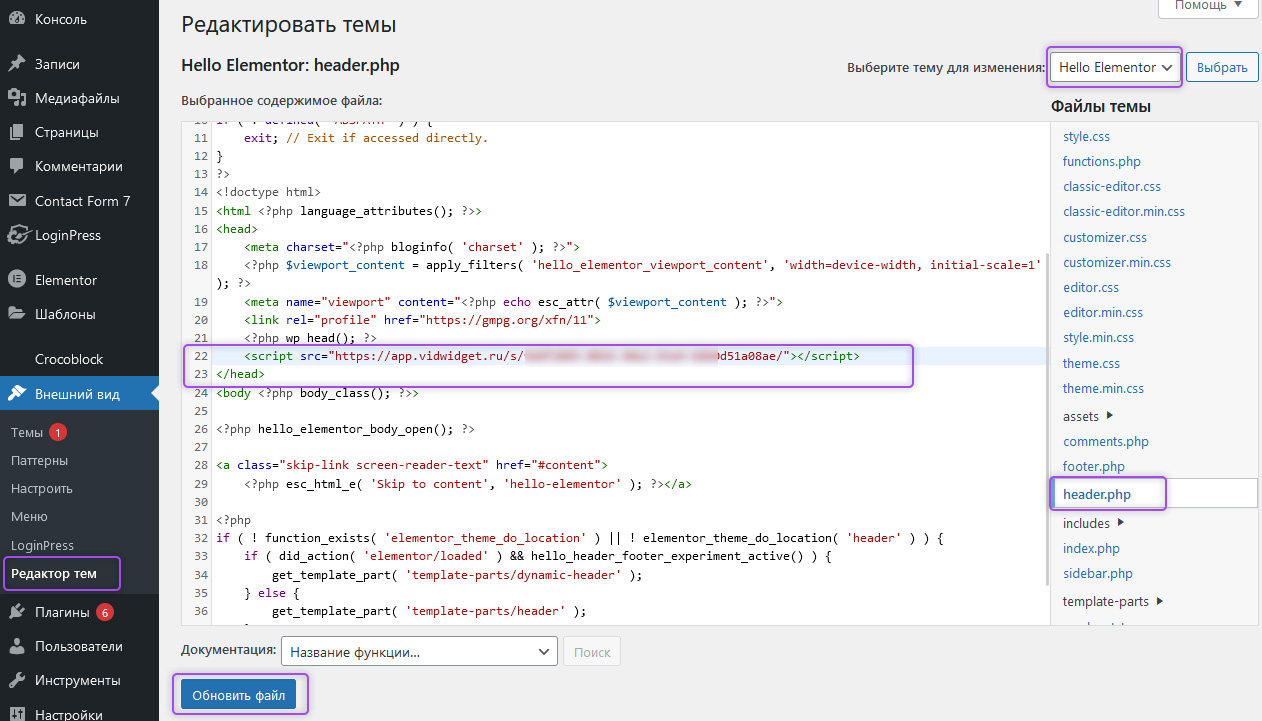Image resolution: width=1262 pixels, height=721 pixels.
Task: Click the Настройки settings icon
Action: click(x=17, y=714)
